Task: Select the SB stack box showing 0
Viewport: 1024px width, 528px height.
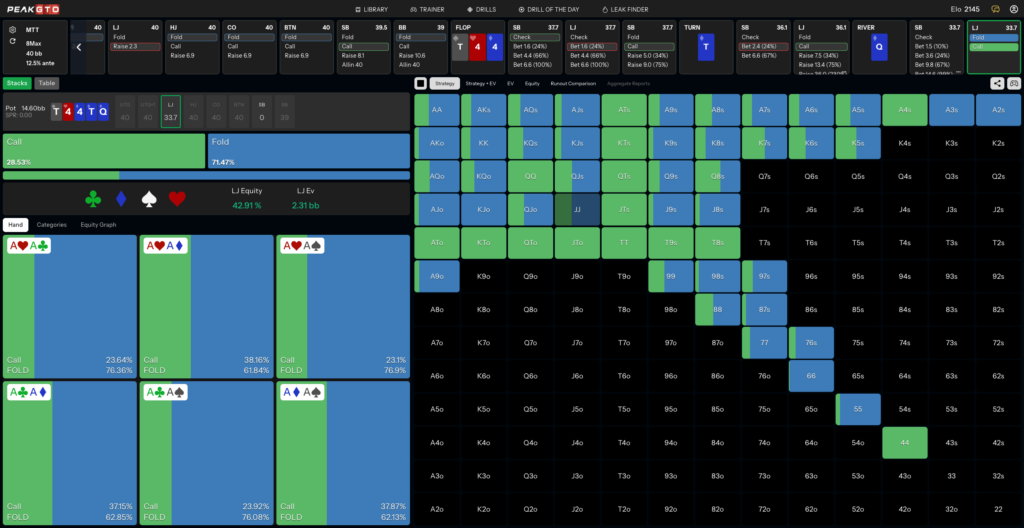Action: click(262, 111)
